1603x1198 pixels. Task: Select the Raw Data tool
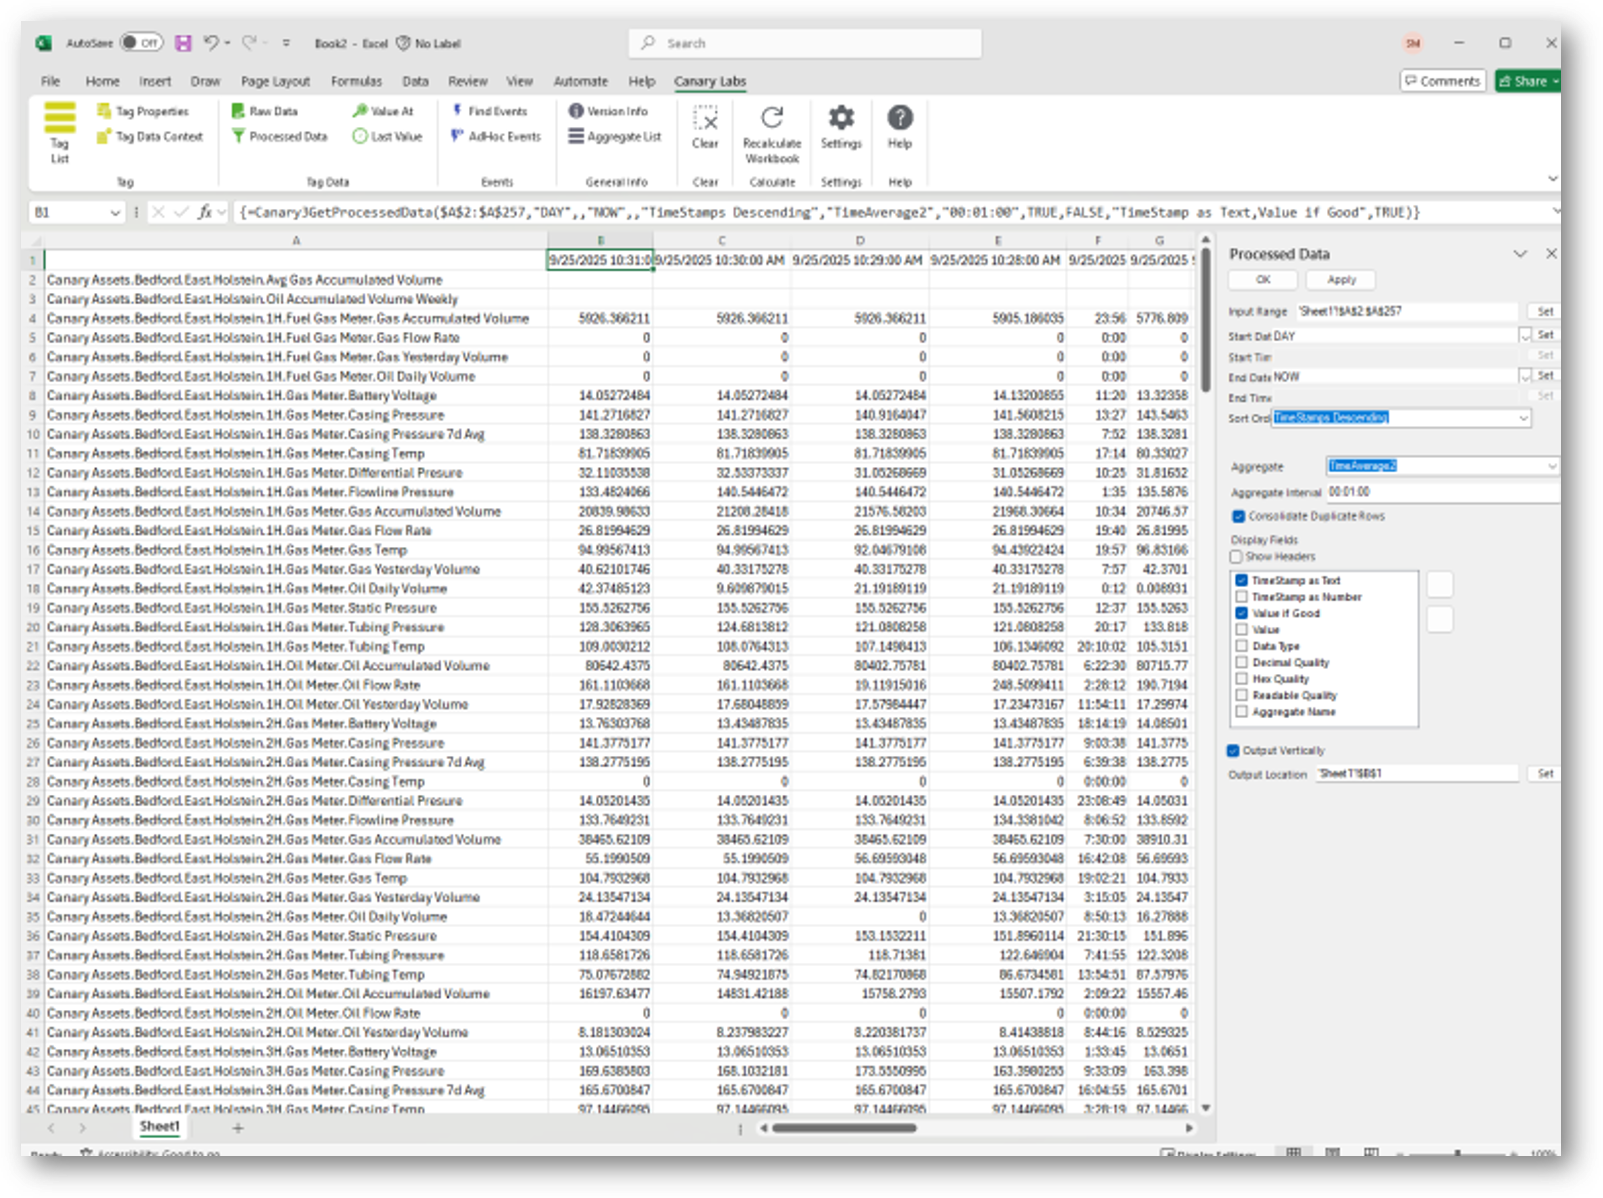coord(265,111)
